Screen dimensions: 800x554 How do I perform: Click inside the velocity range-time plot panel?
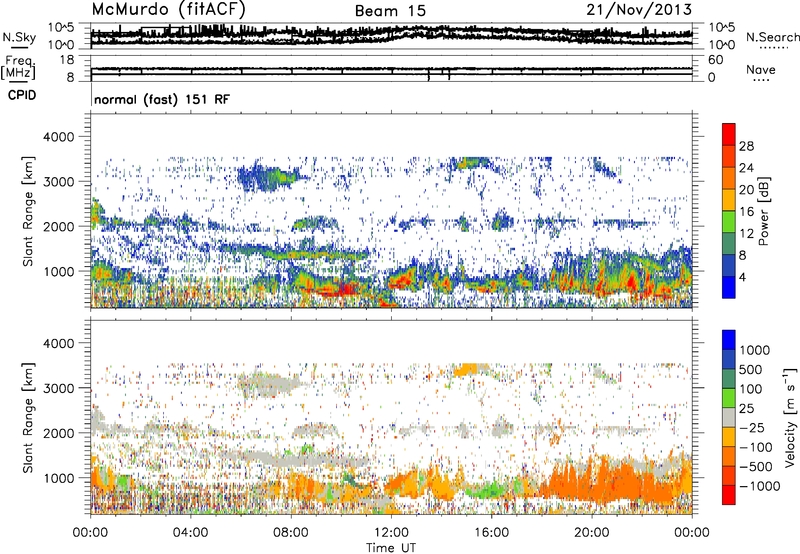391,417
